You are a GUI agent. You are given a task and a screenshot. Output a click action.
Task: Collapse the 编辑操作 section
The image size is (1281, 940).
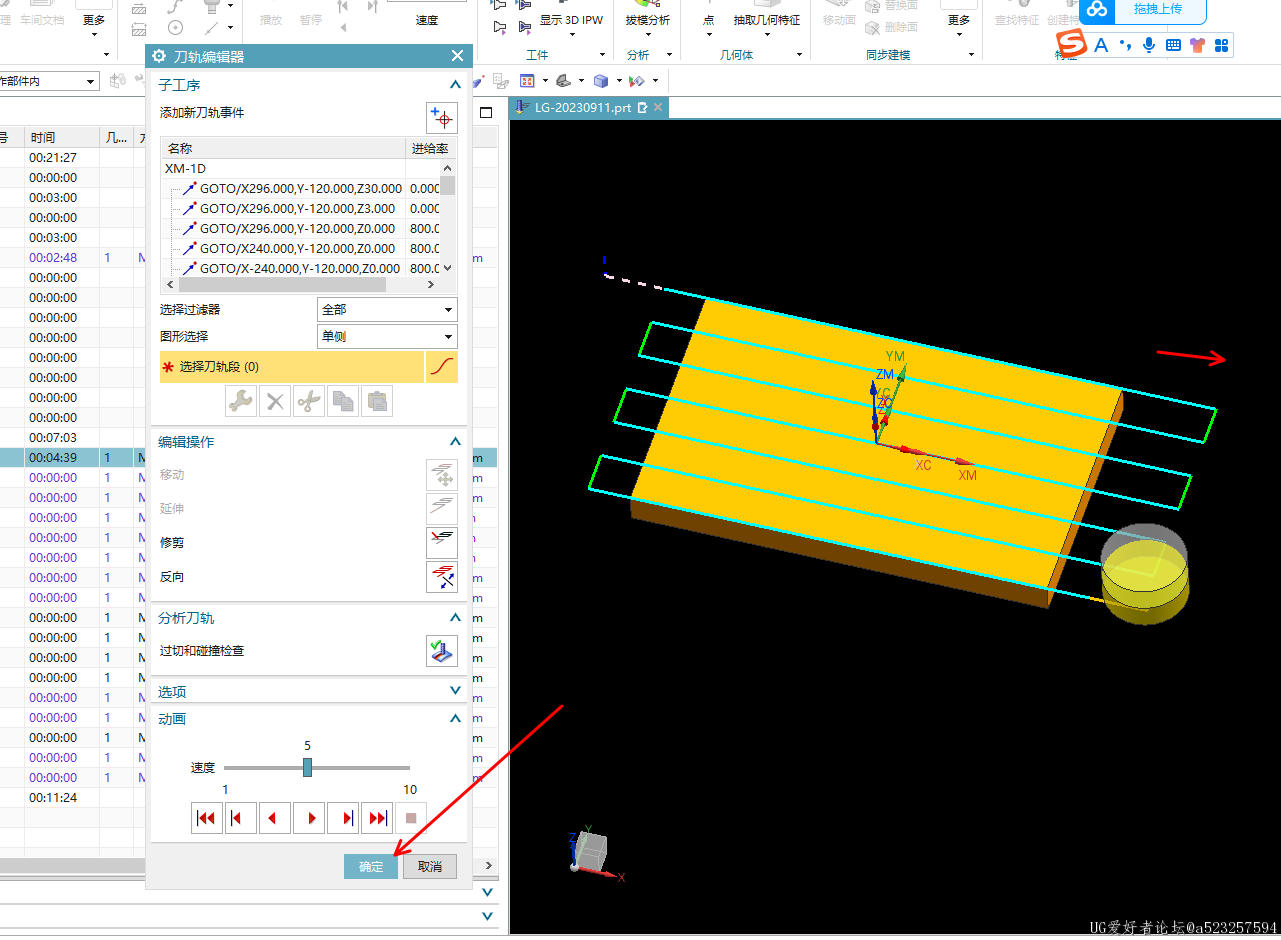[x=456, y=442]
